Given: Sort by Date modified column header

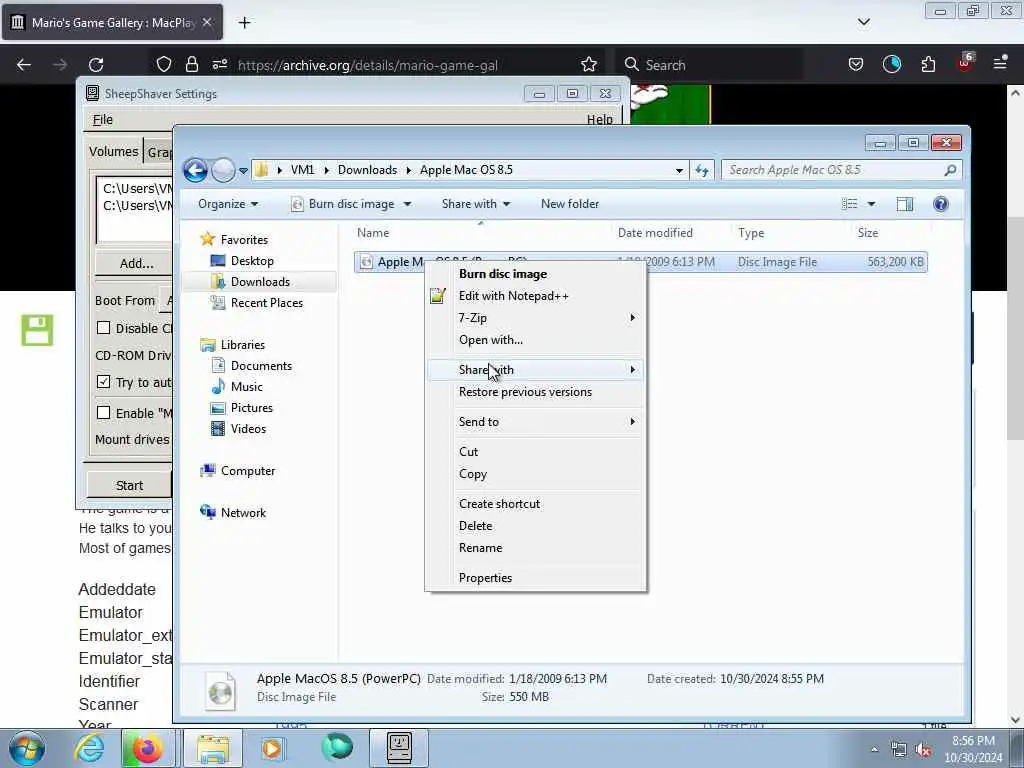Looking at the screenshot, I should tap(655, 233).
